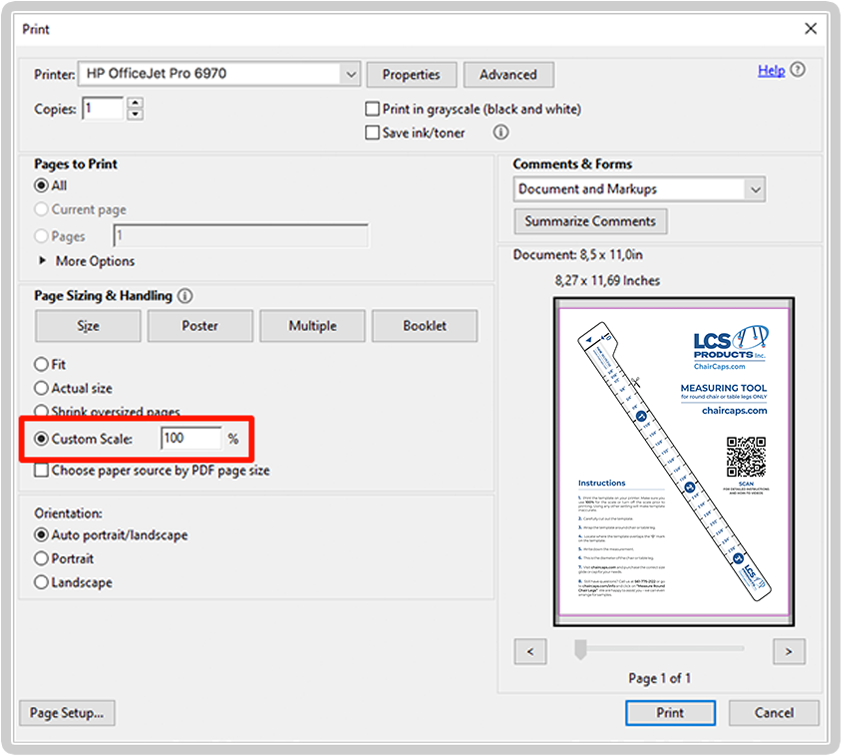
Task: Switch to the Size sizing tab
Action: click(x=88, y=325)
